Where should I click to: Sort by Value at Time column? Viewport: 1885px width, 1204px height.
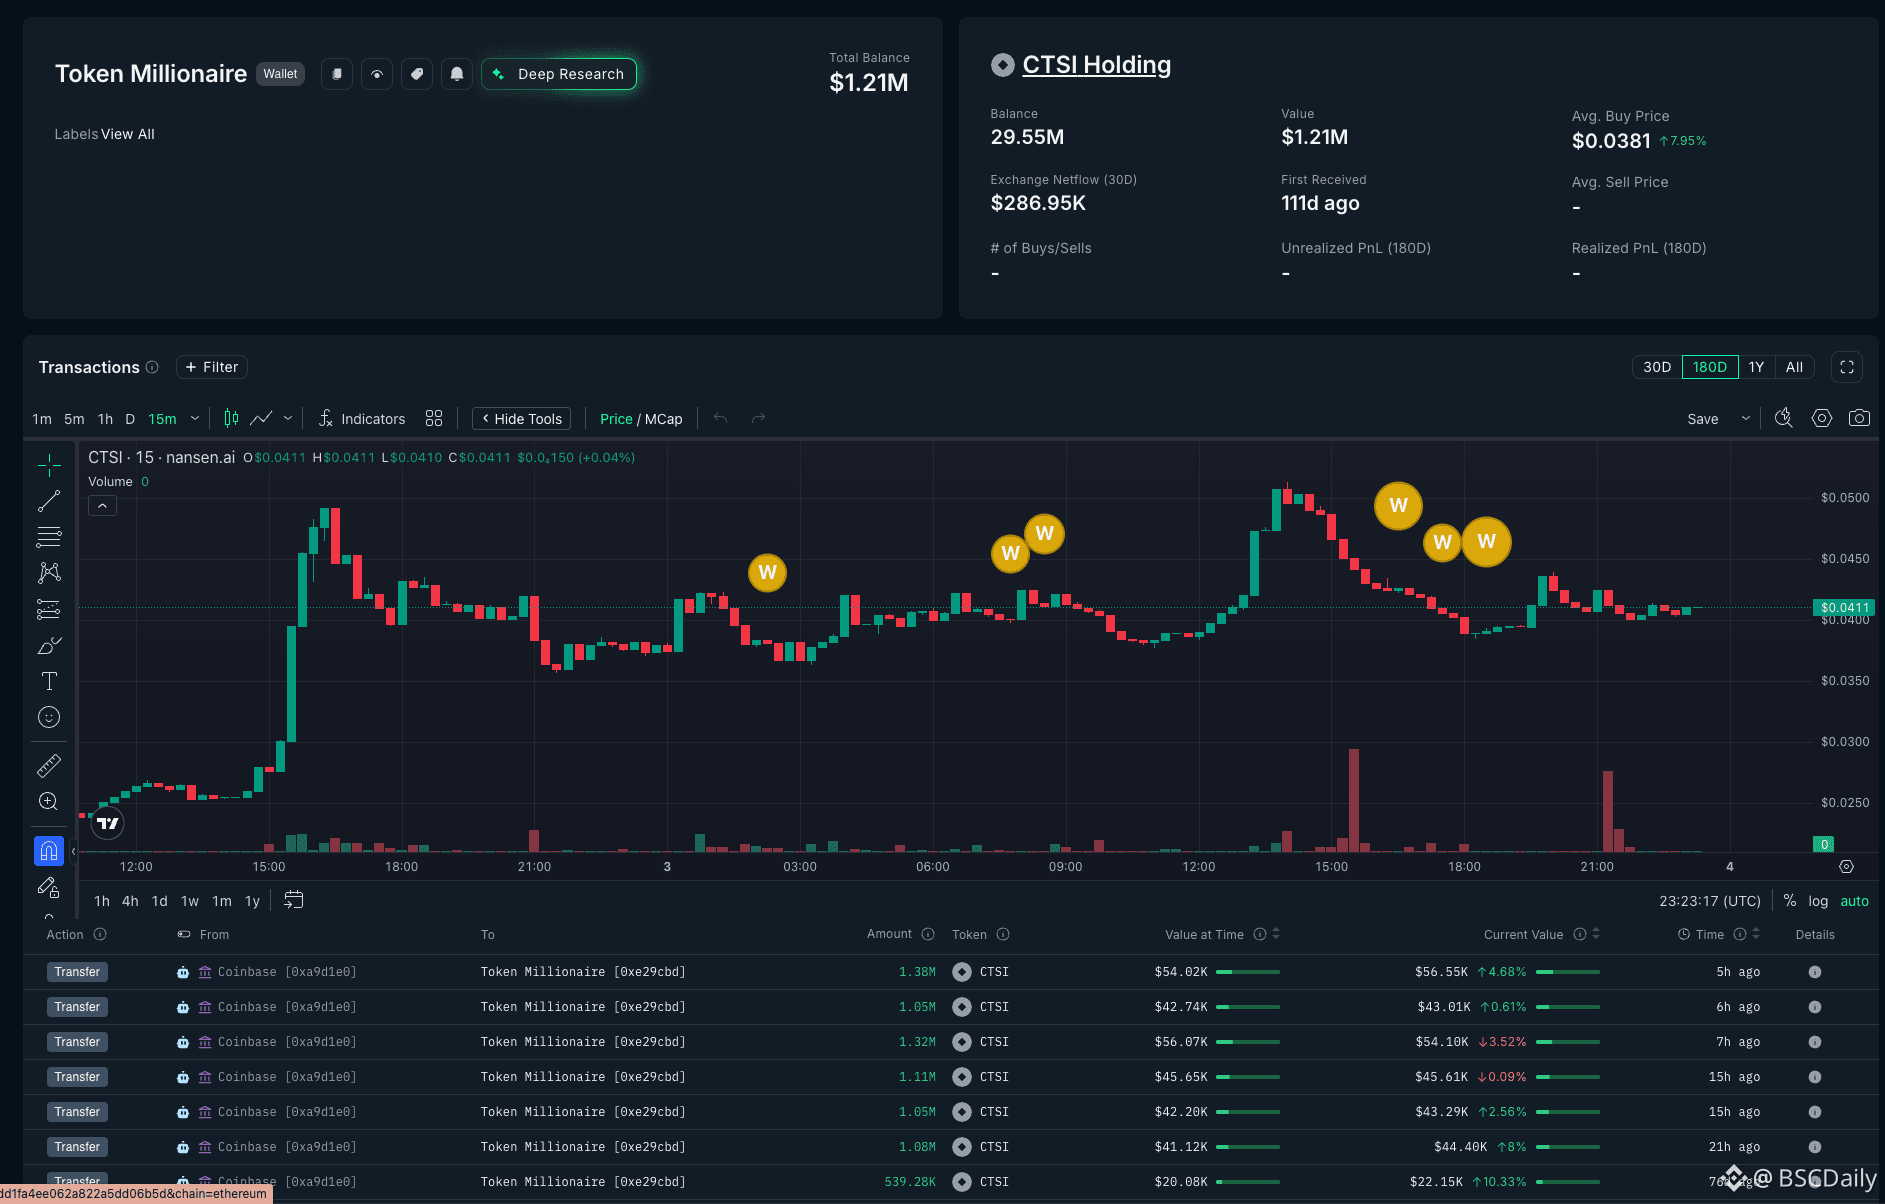click(x=1276, y=934)
